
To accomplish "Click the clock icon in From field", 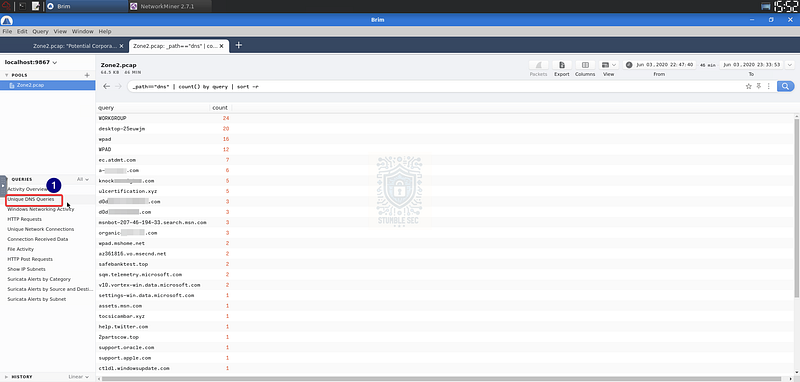I will click(x=629, y=65).
